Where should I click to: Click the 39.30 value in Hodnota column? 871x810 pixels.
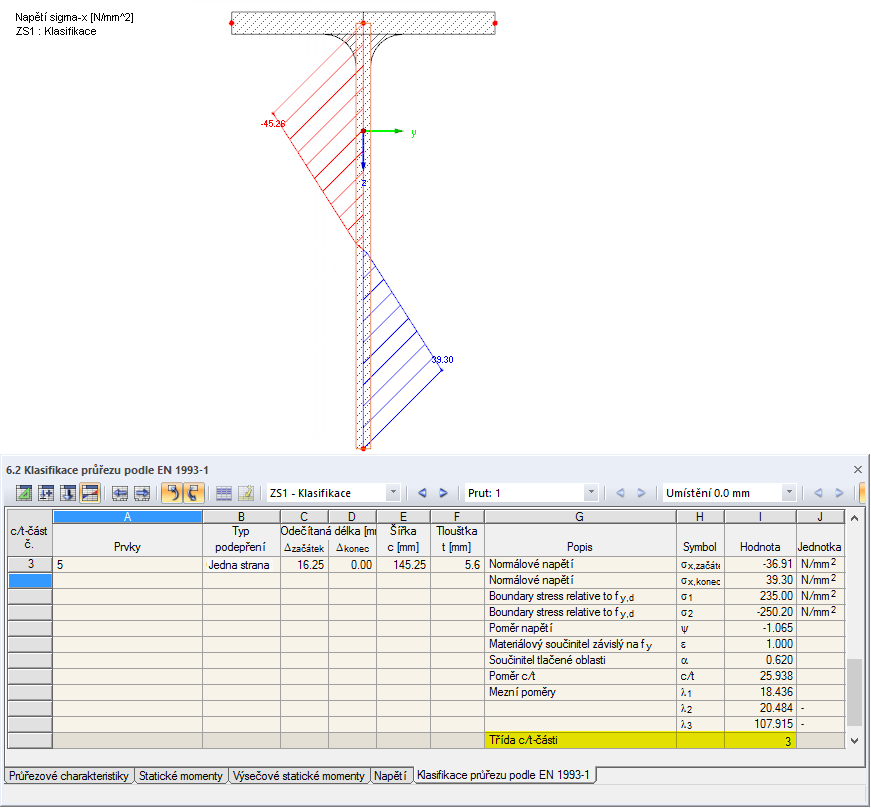(x=760, y=581)
